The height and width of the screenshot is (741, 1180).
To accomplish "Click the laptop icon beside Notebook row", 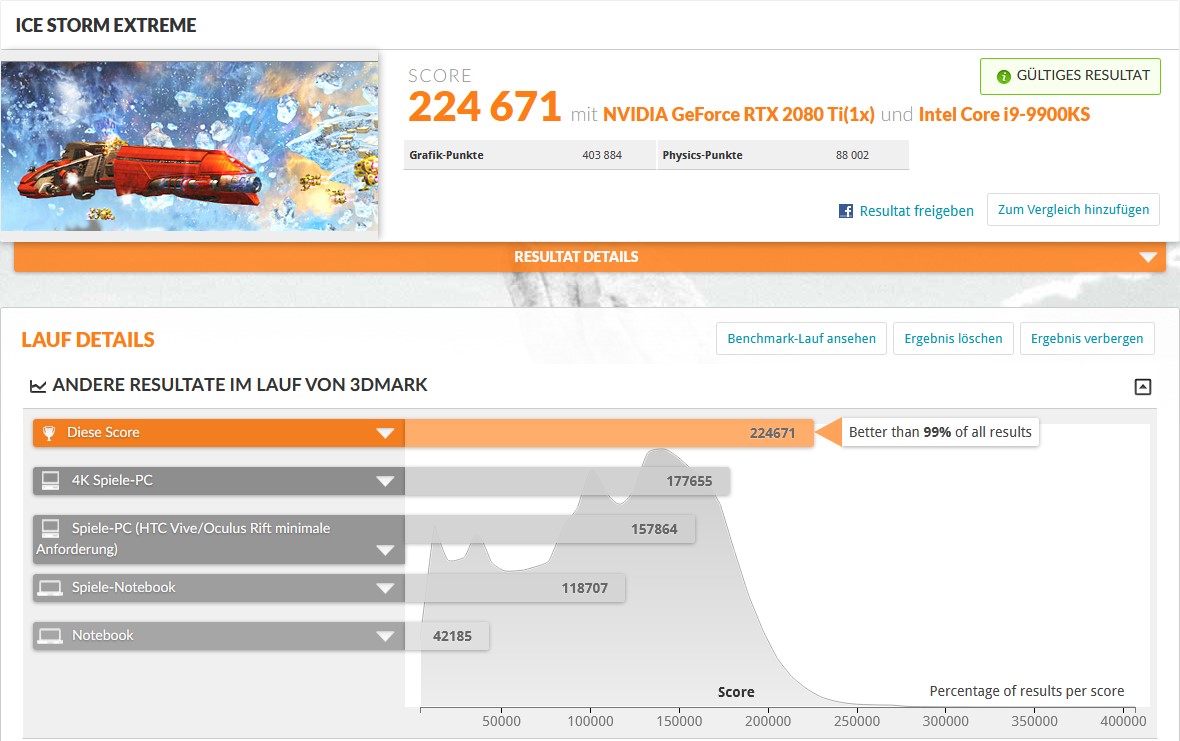I will pos(49,636).
